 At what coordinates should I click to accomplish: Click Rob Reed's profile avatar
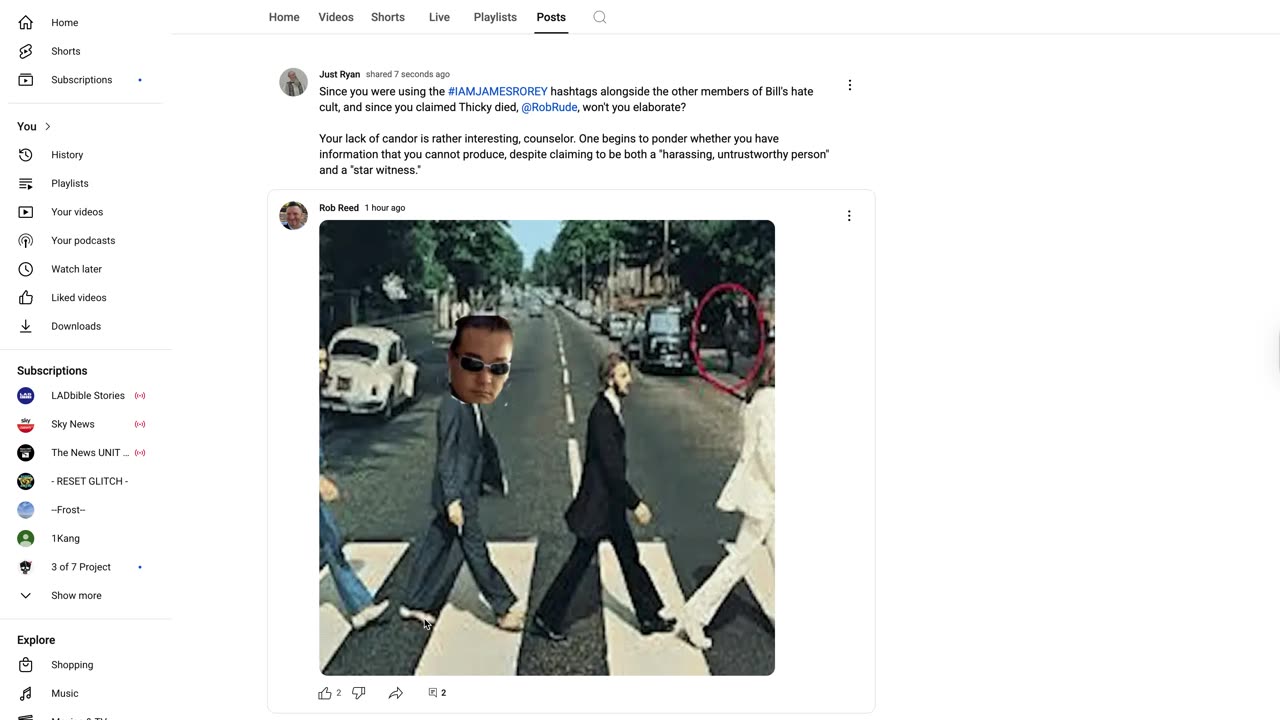click(293, 215)
